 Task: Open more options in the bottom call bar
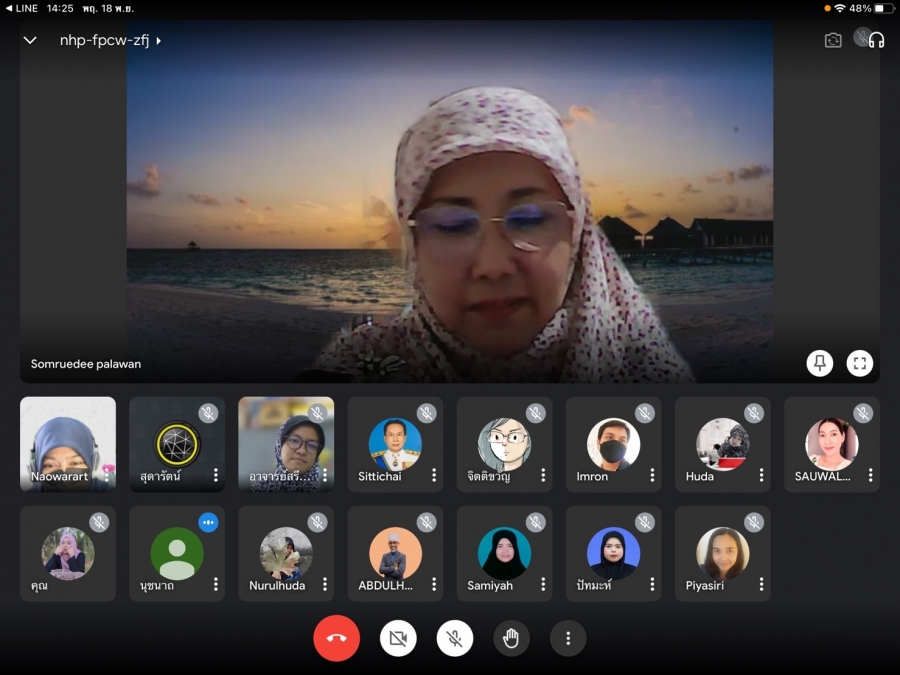[568, 638]
